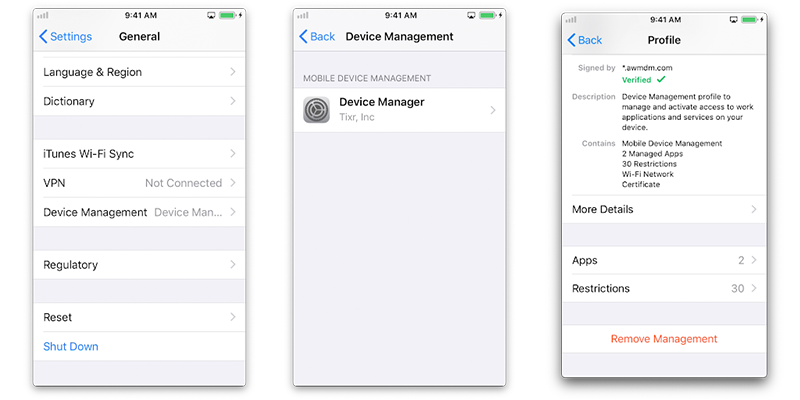This screenshot has width=800, height=400.
Task: Tap Remove Management
Action: [664, 339]
